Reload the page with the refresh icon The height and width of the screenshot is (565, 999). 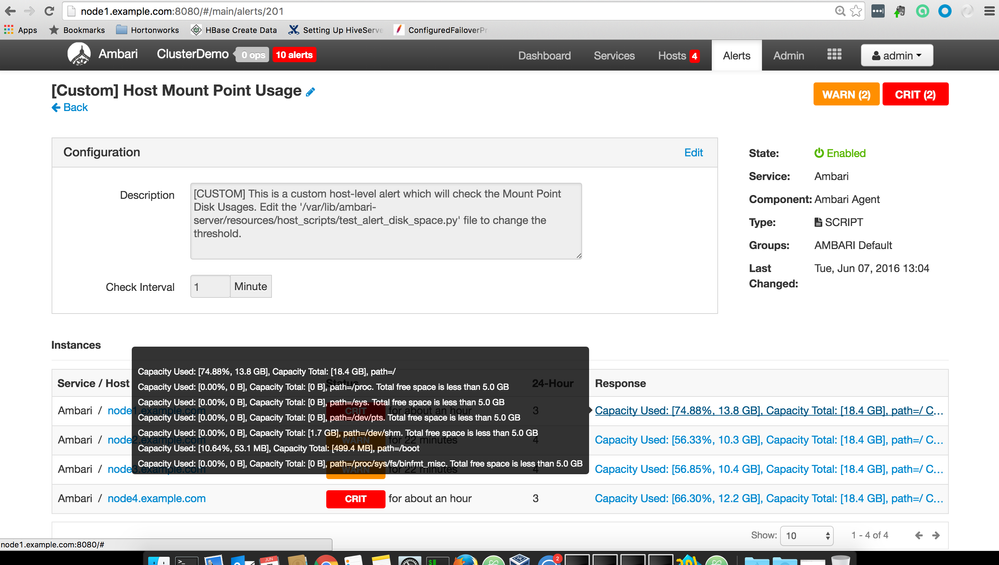coord(49,11)
